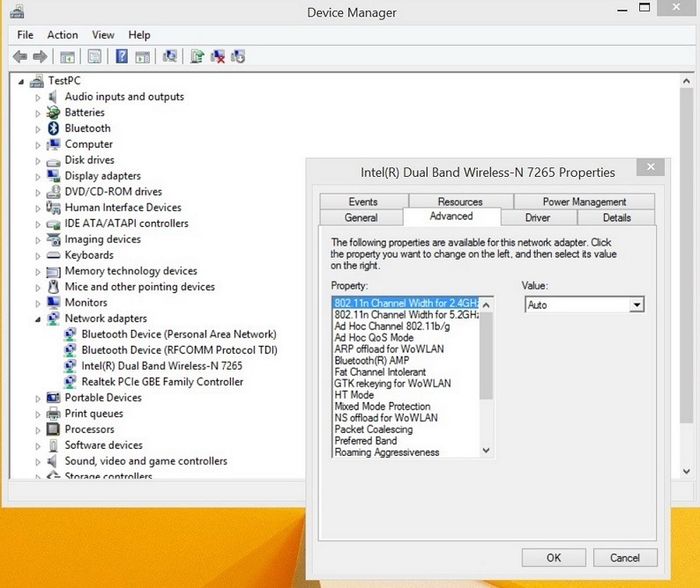The width and height of the screenshot is (700, 588).
Task: Select Roaming Aggressiveness in the Property list
Action: 386,452
